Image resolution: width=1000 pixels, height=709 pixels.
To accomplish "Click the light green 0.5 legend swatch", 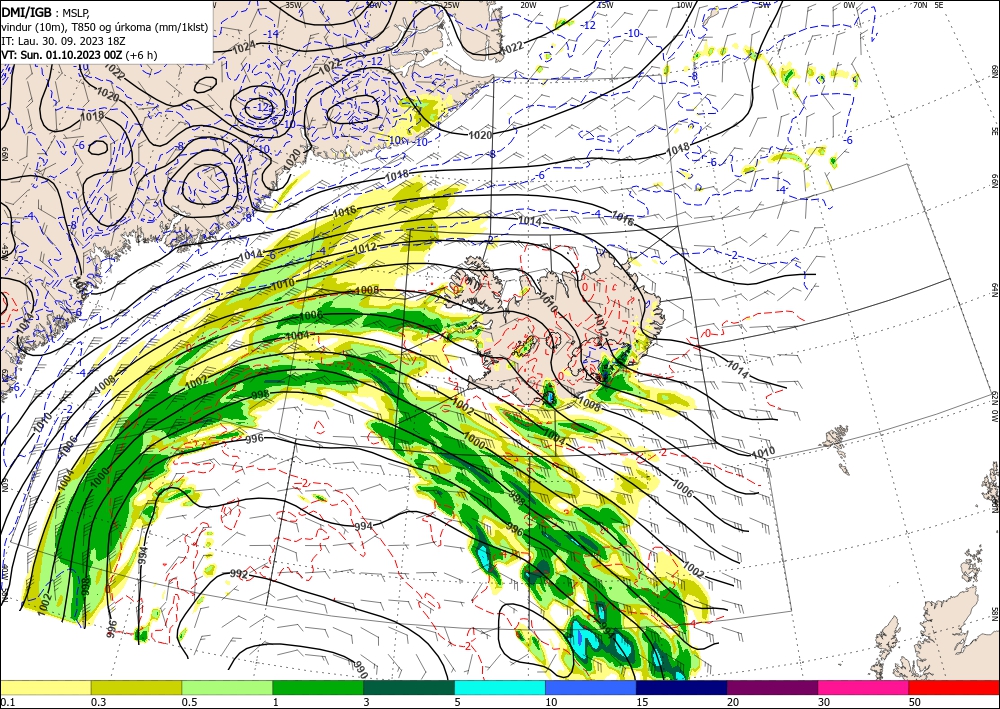I will pos(227,687).
